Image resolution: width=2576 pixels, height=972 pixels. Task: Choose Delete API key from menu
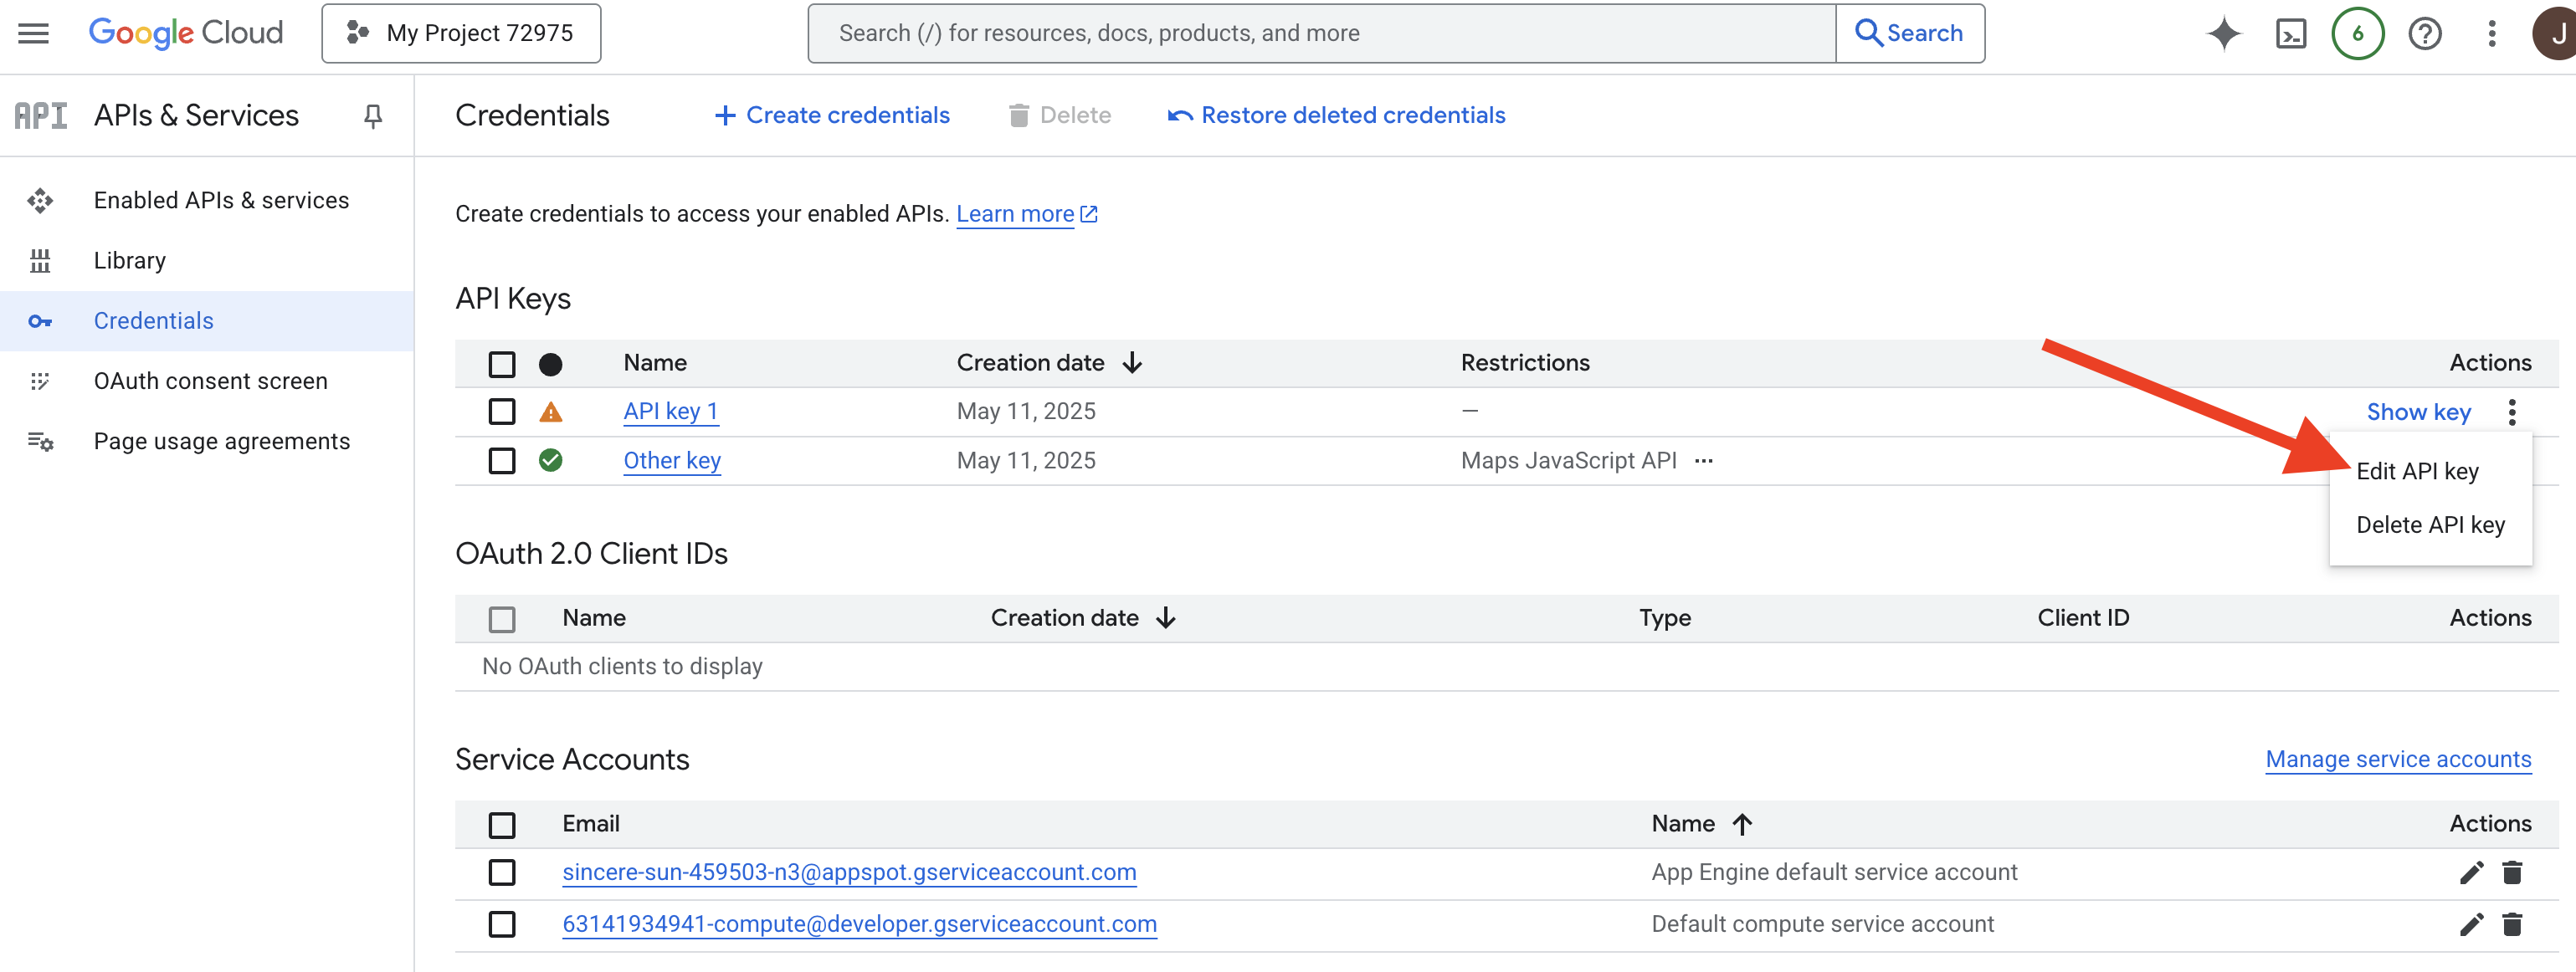coord(2430,525)
